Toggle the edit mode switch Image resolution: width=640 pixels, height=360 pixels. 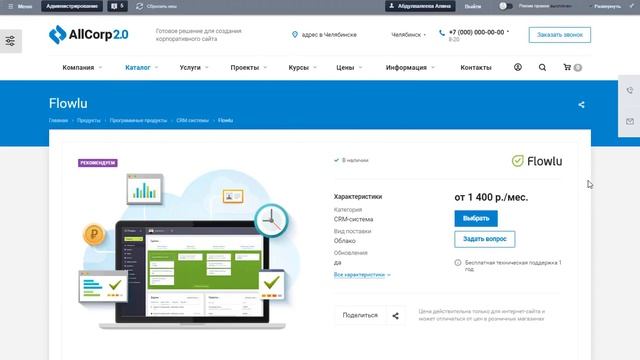coord(506,6)
